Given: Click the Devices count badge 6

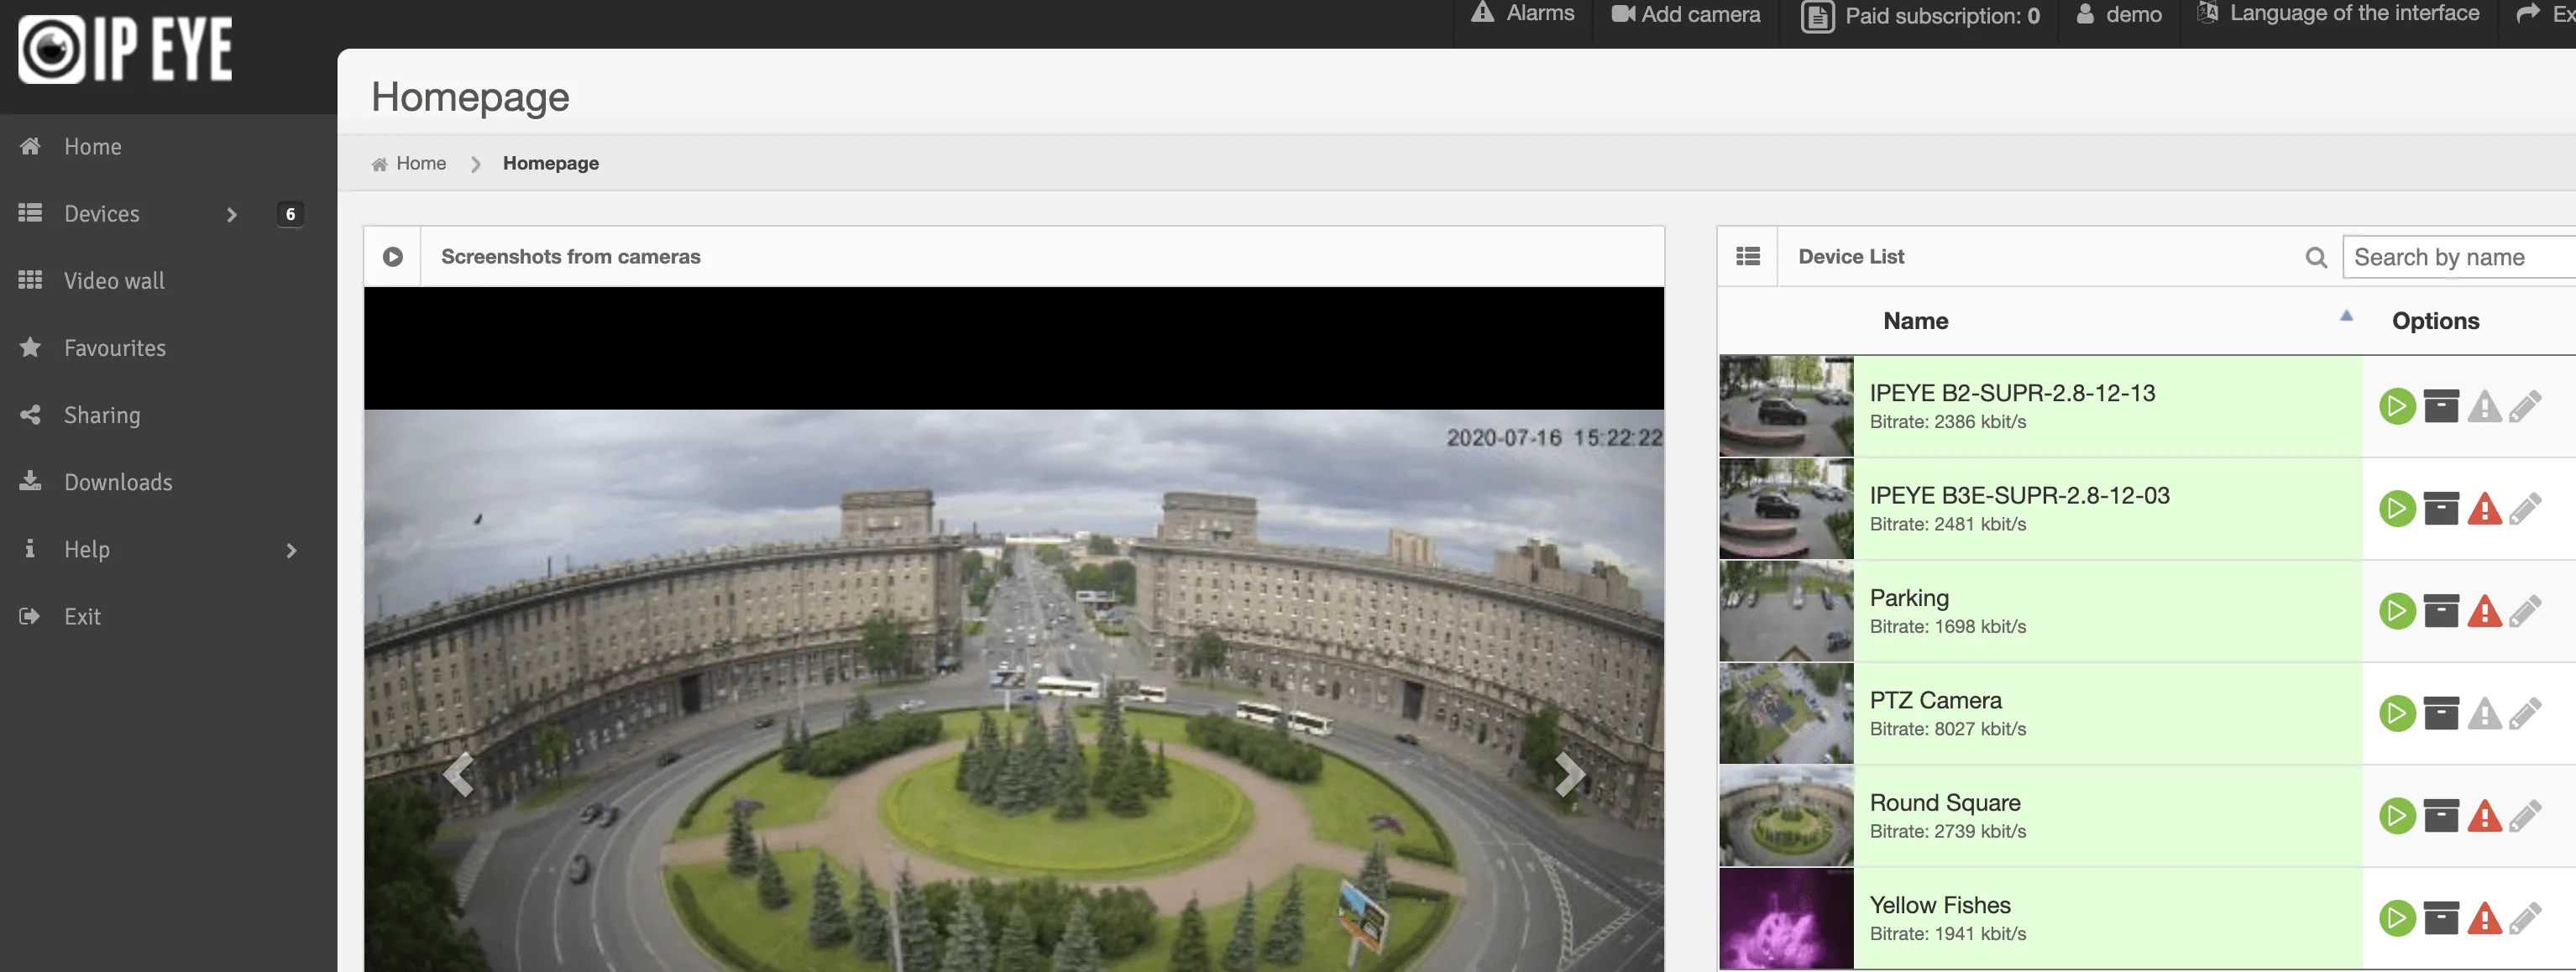Looking at the screenshot, I should click(x=290, y=214).
